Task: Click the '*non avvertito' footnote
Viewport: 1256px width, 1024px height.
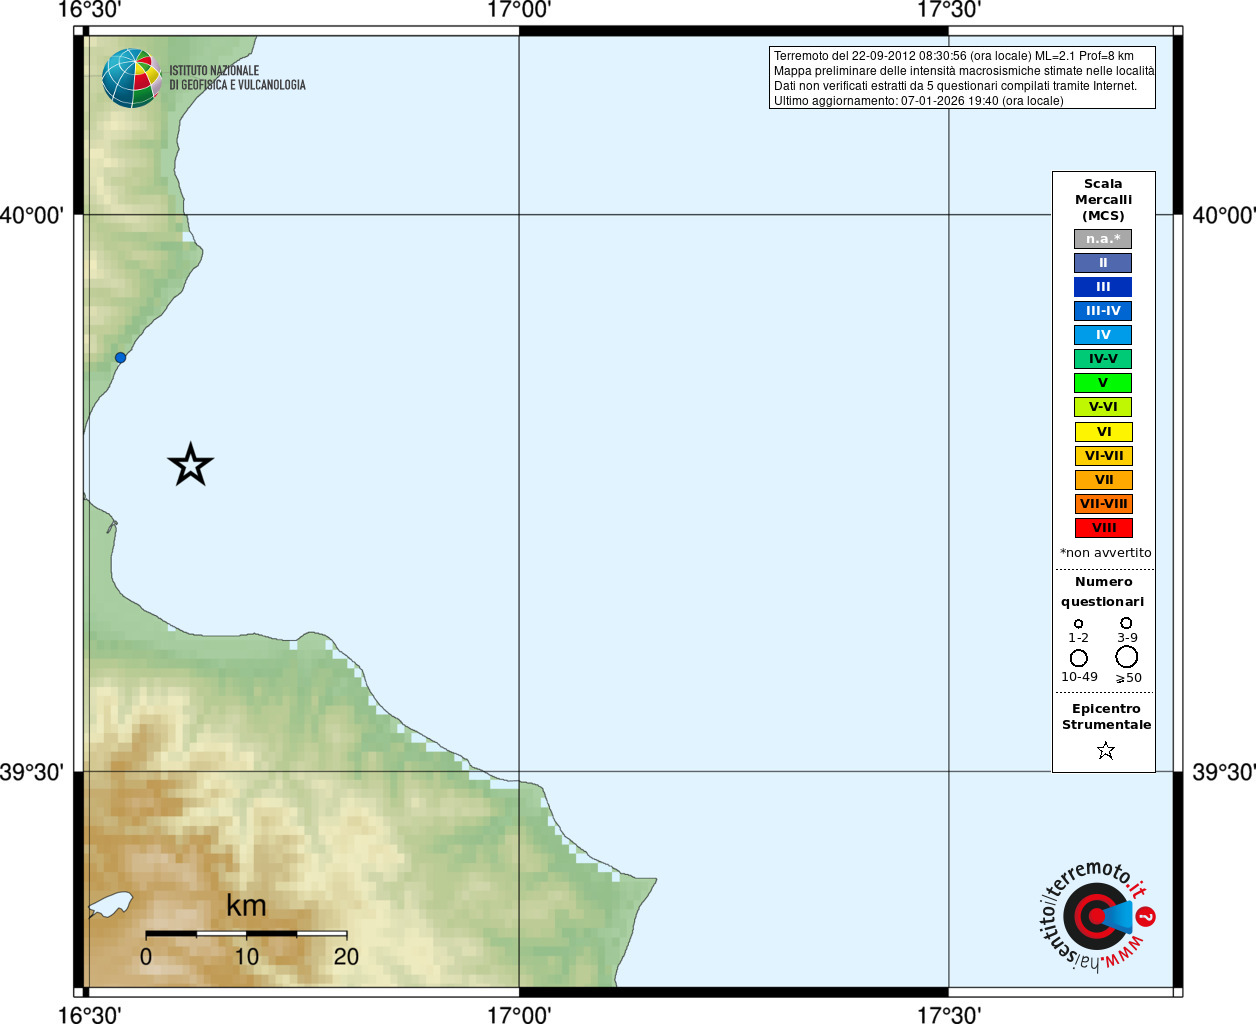Action: tap(1105, 553)
